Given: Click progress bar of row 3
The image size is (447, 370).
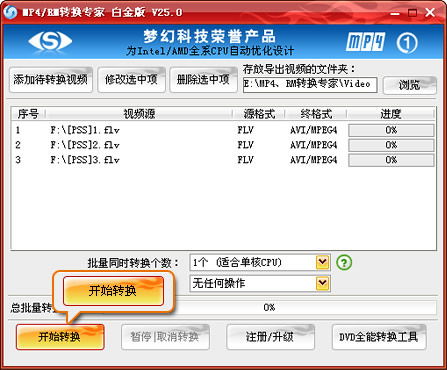Looking at the screenshot, I should coord(391,160).
